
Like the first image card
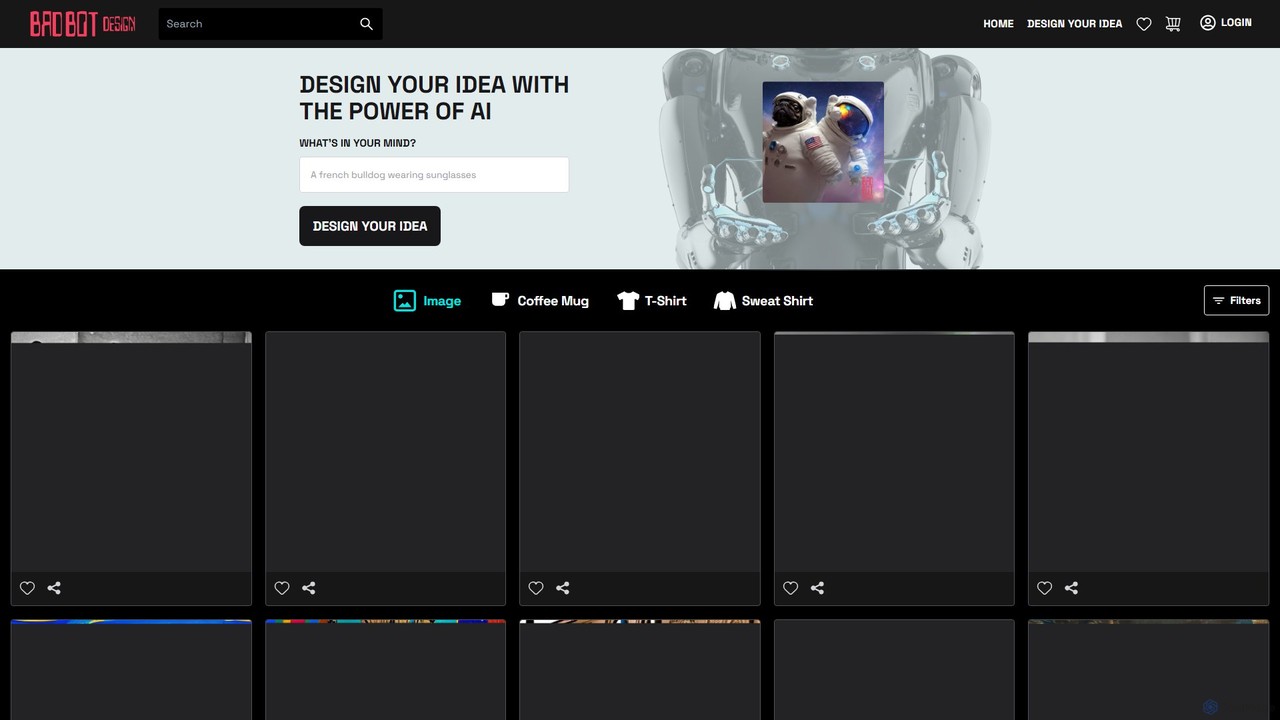coord(28,588)
